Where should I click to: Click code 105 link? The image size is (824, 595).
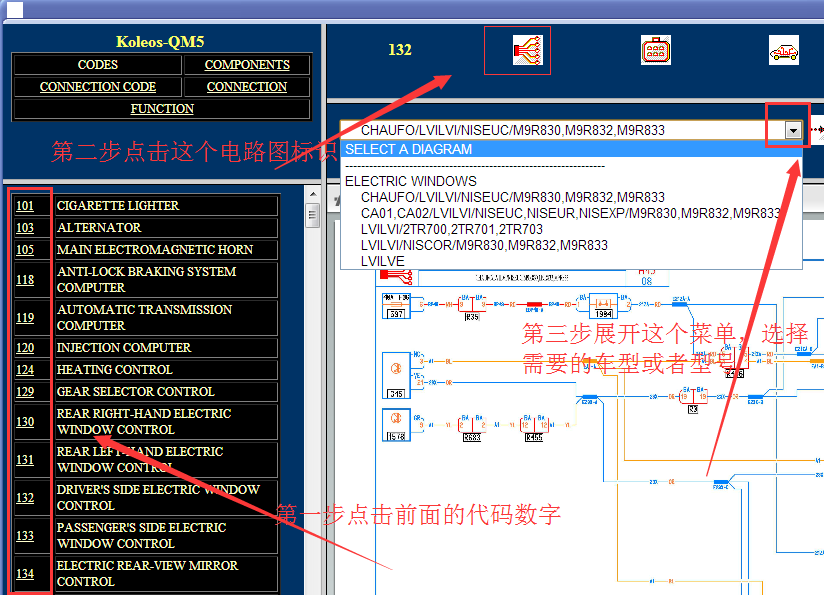[25, 250]
